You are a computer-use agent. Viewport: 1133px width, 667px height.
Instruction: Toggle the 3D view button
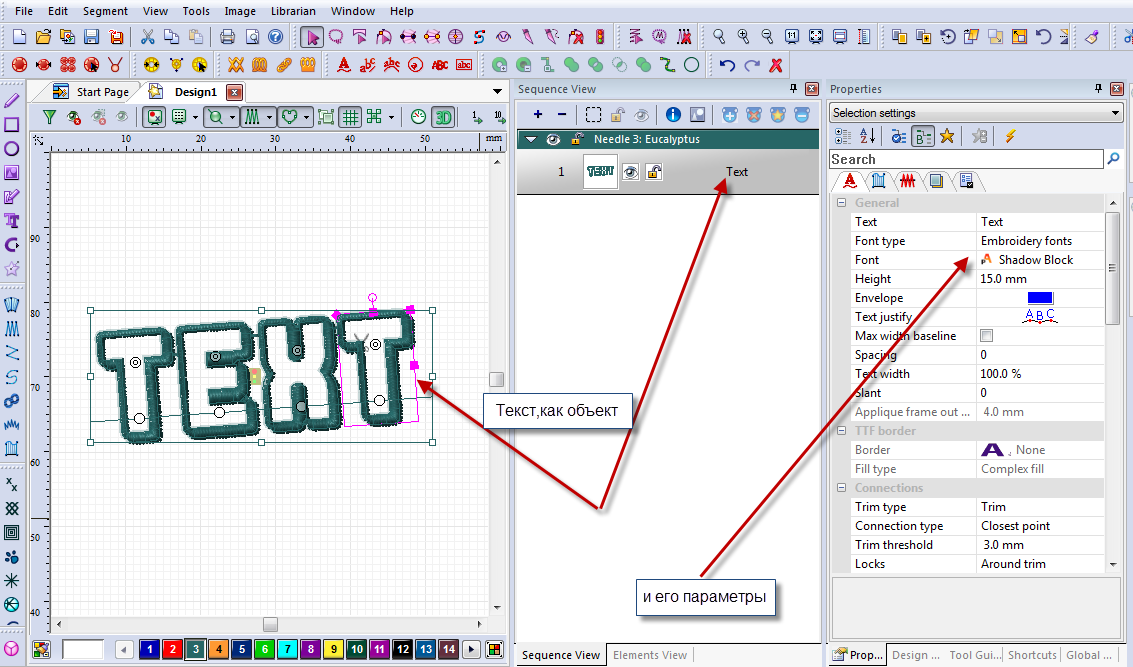coord(443,117)
